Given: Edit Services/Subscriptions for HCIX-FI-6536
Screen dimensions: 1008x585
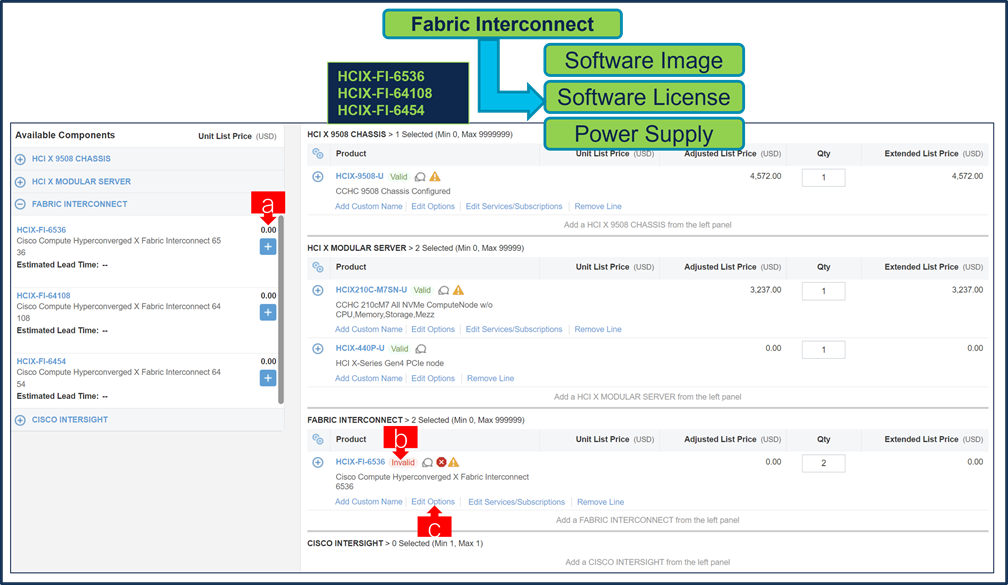Looking at the screenshot, I should (516, 502).
